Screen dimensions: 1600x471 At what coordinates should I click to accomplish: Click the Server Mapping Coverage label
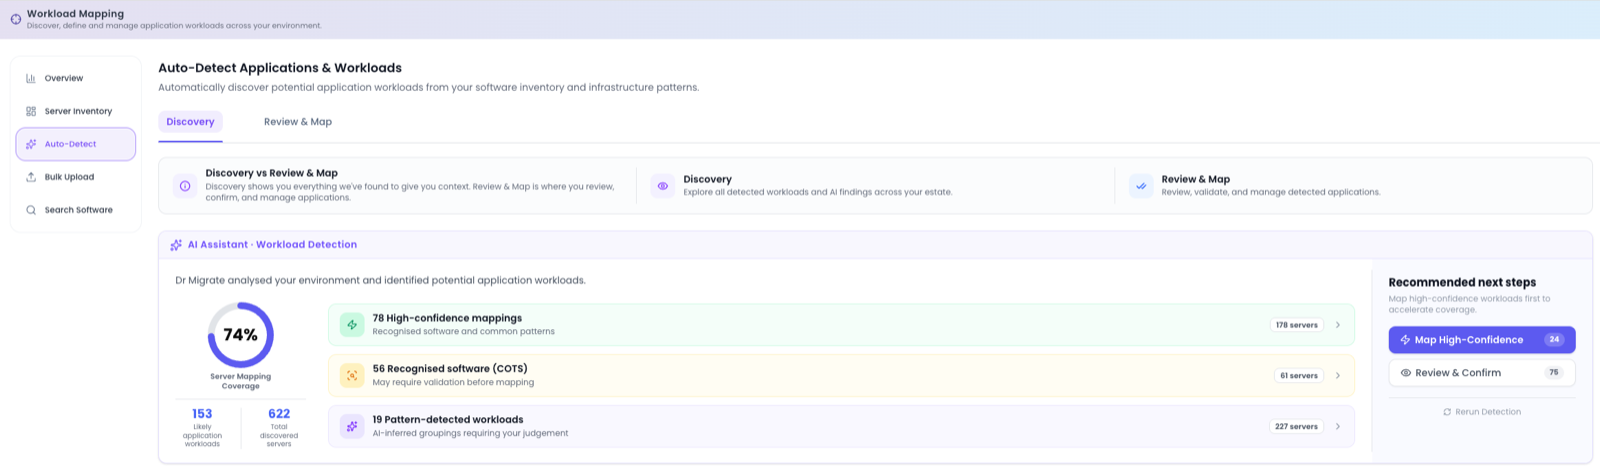point(240,381)
